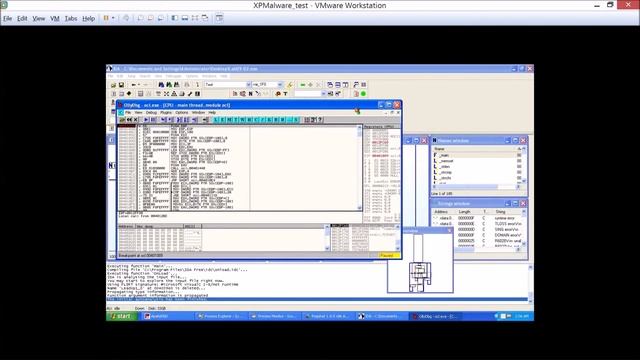Show OllyDbg Memory map M button

[x=229, y=120]
